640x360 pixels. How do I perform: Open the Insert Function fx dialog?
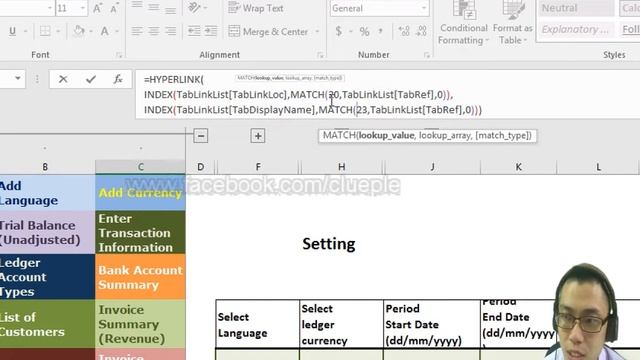coord(118,79)
